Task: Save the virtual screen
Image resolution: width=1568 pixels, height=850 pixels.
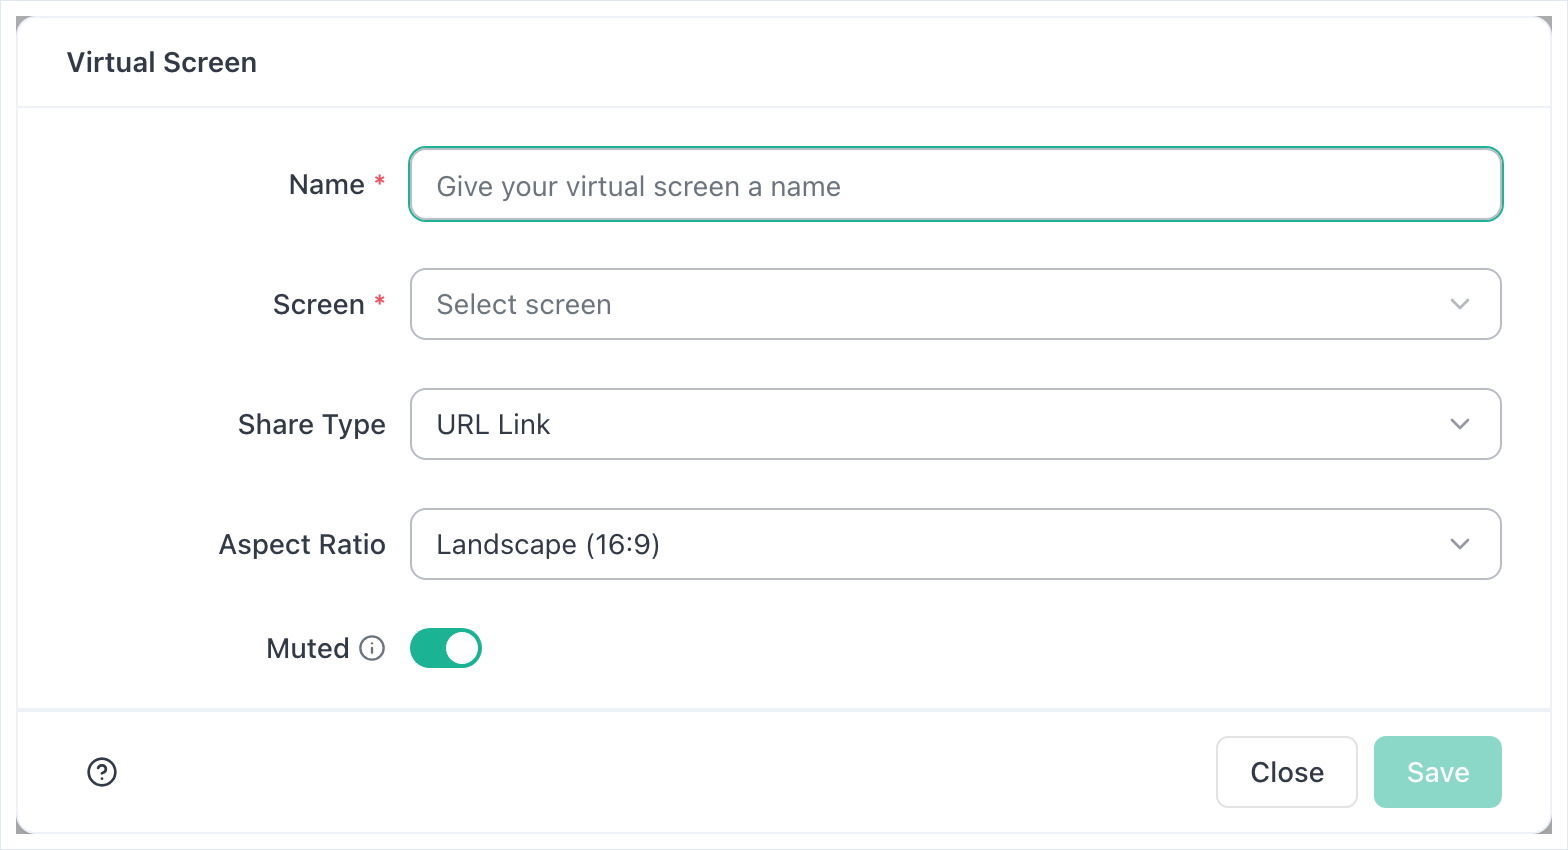Action: click(x=1438, y=772)
